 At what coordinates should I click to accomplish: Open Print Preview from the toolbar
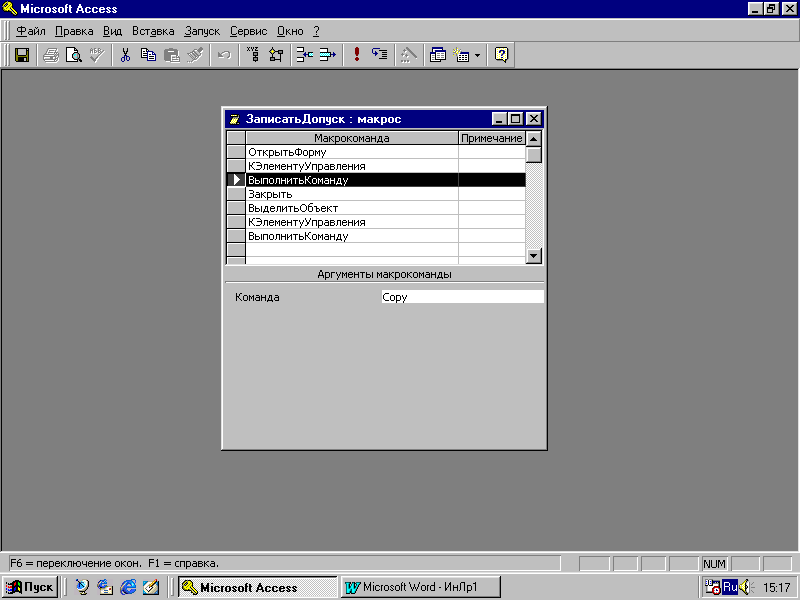click(74, 55)
